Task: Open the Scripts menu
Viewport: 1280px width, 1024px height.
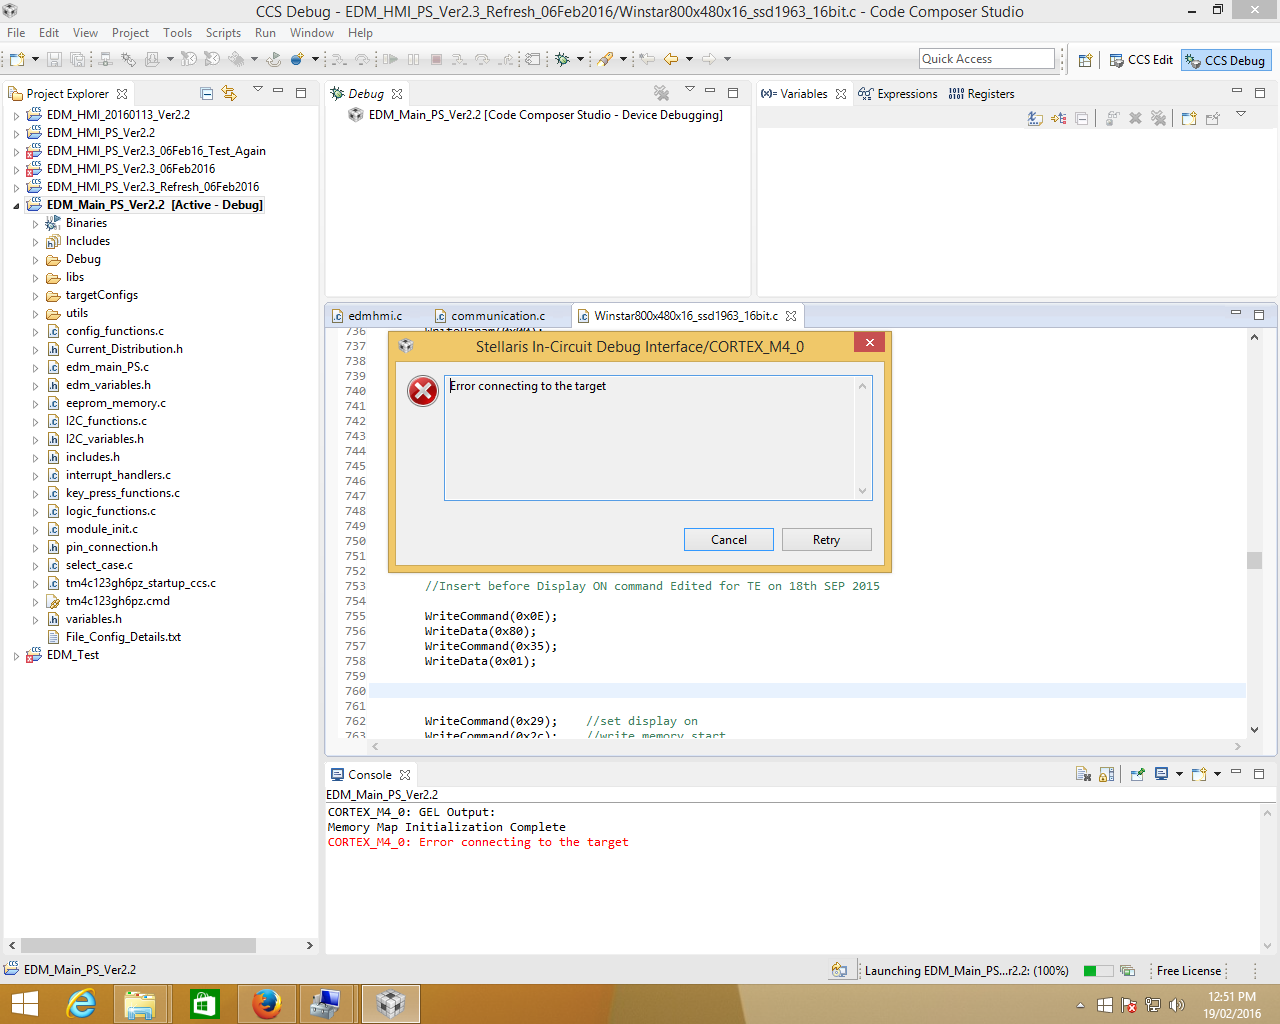Action: 223,33
